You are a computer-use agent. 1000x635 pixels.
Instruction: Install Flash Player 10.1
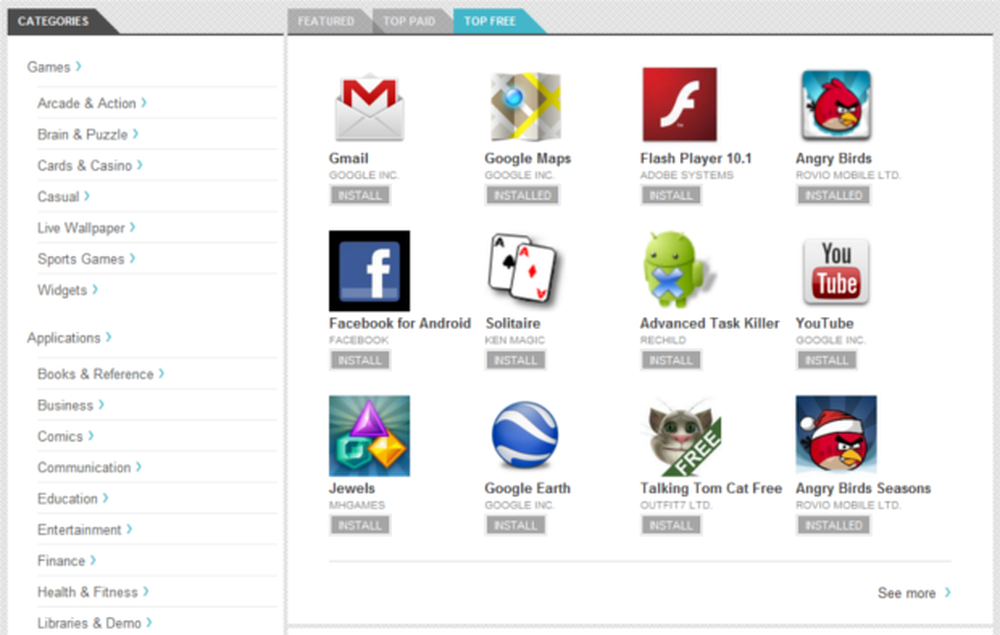(671, 195)
